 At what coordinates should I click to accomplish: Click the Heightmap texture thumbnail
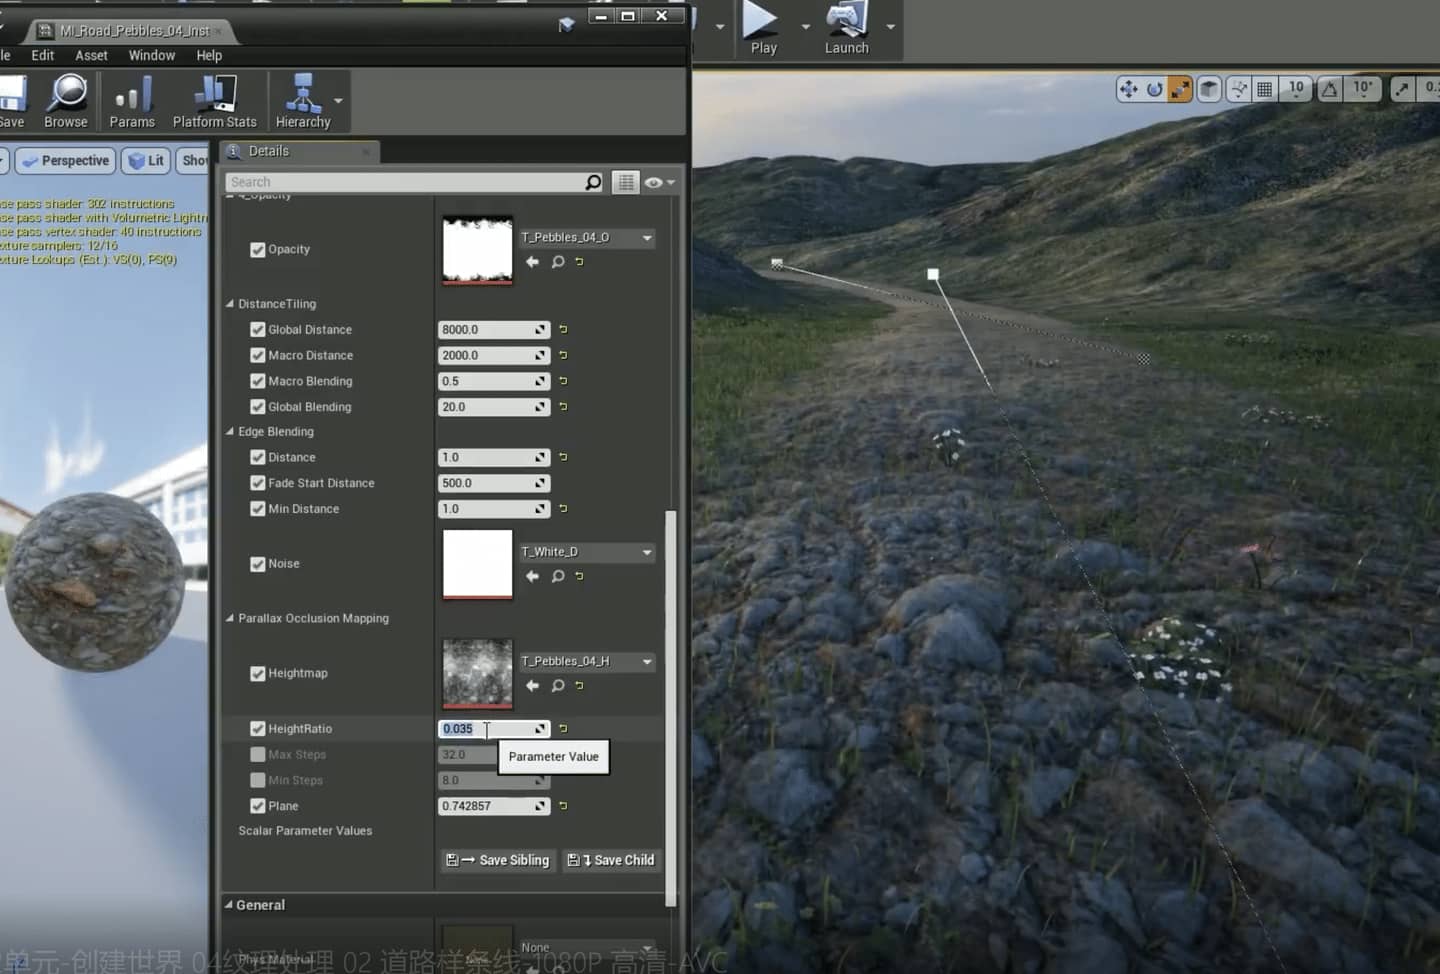[x=477, y=674]
